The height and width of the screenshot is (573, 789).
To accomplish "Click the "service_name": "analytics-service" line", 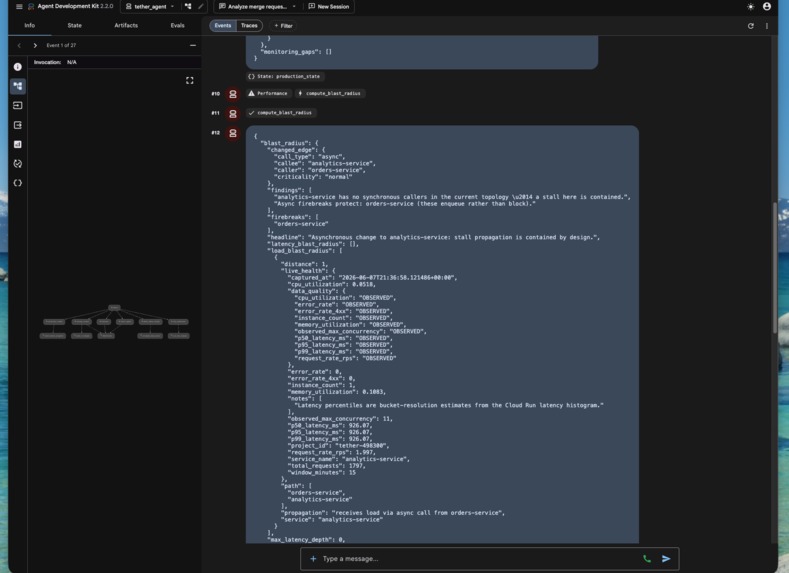I will tap(348, 459).
